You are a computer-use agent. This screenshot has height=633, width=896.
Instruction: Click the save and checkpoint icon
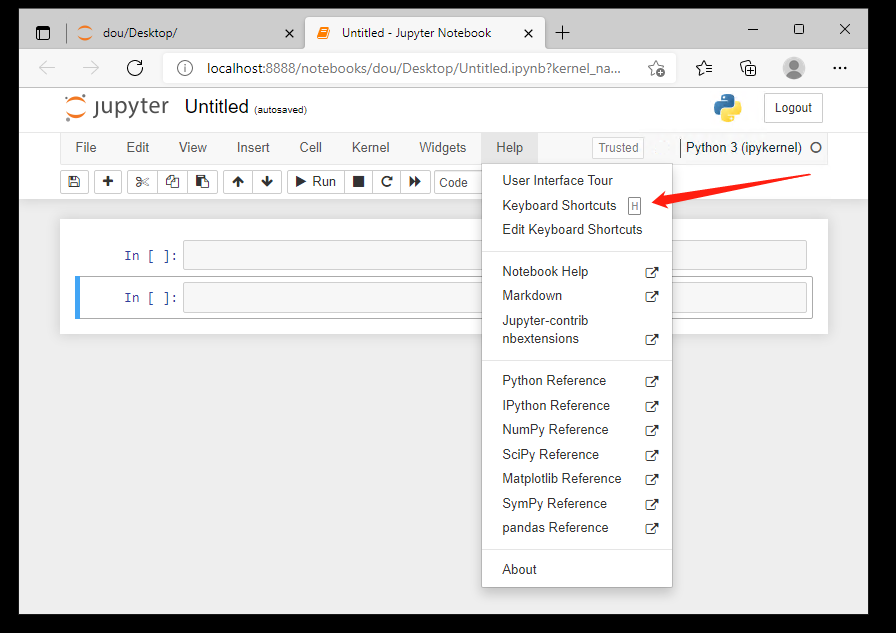pos(73,182)
